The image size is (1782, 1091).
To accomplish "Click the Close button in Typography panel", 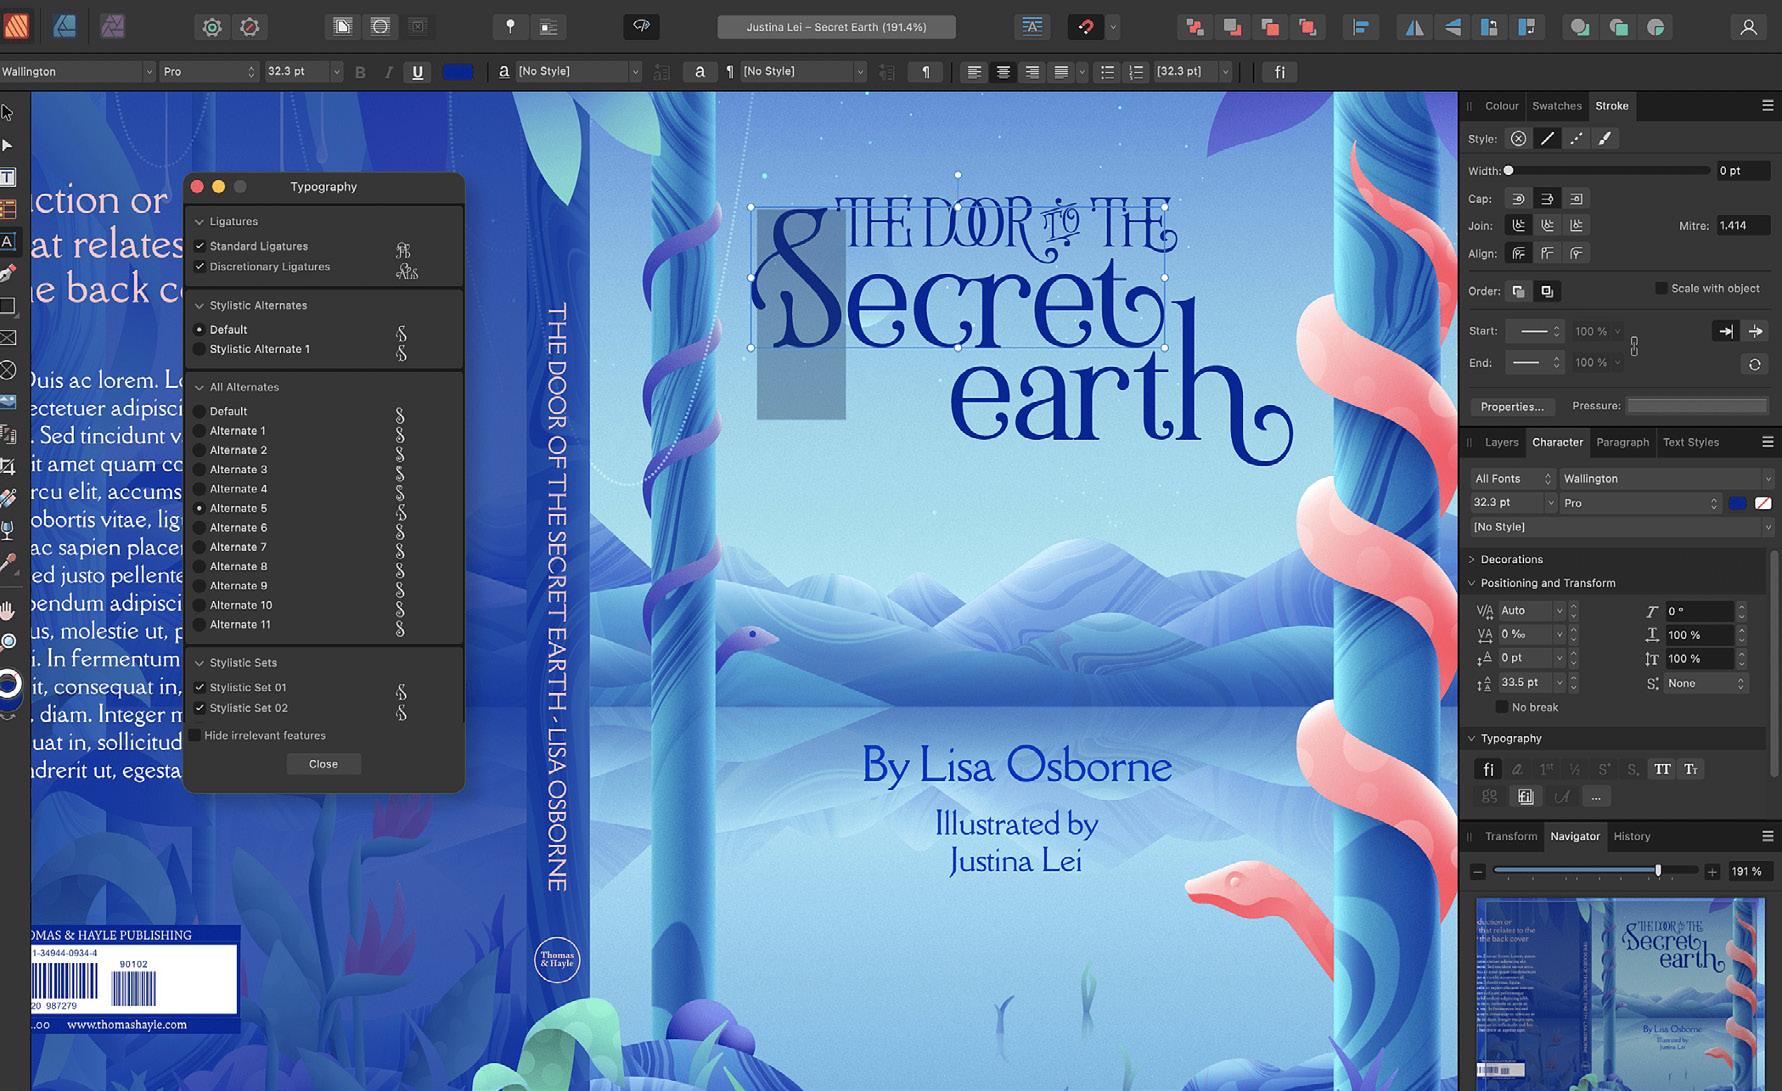I will [x=323, y=764].
